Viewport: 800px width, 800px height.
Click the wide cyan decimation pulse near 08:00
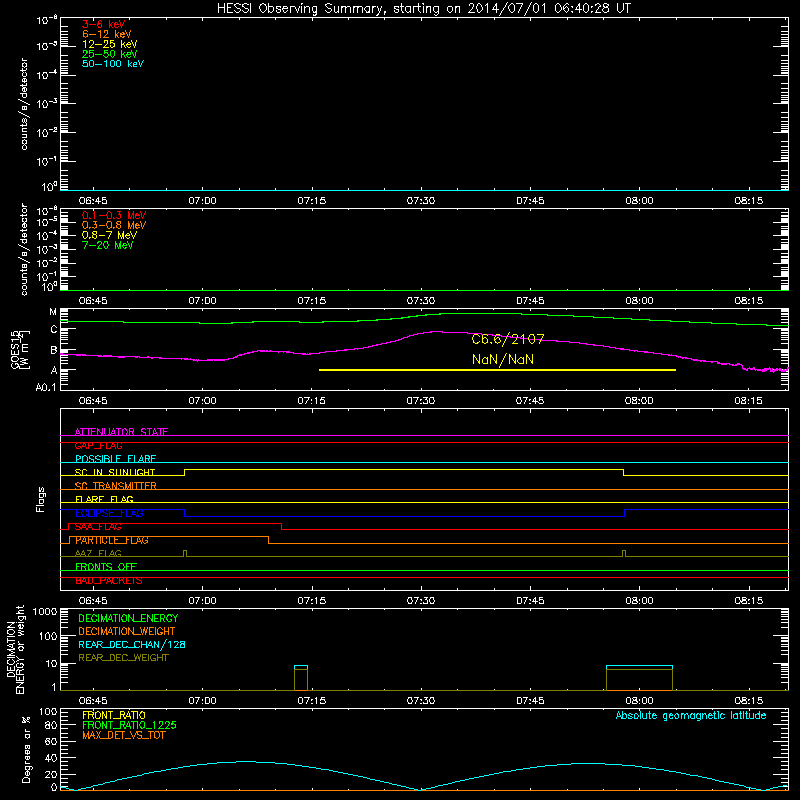(x=639, y=666)
